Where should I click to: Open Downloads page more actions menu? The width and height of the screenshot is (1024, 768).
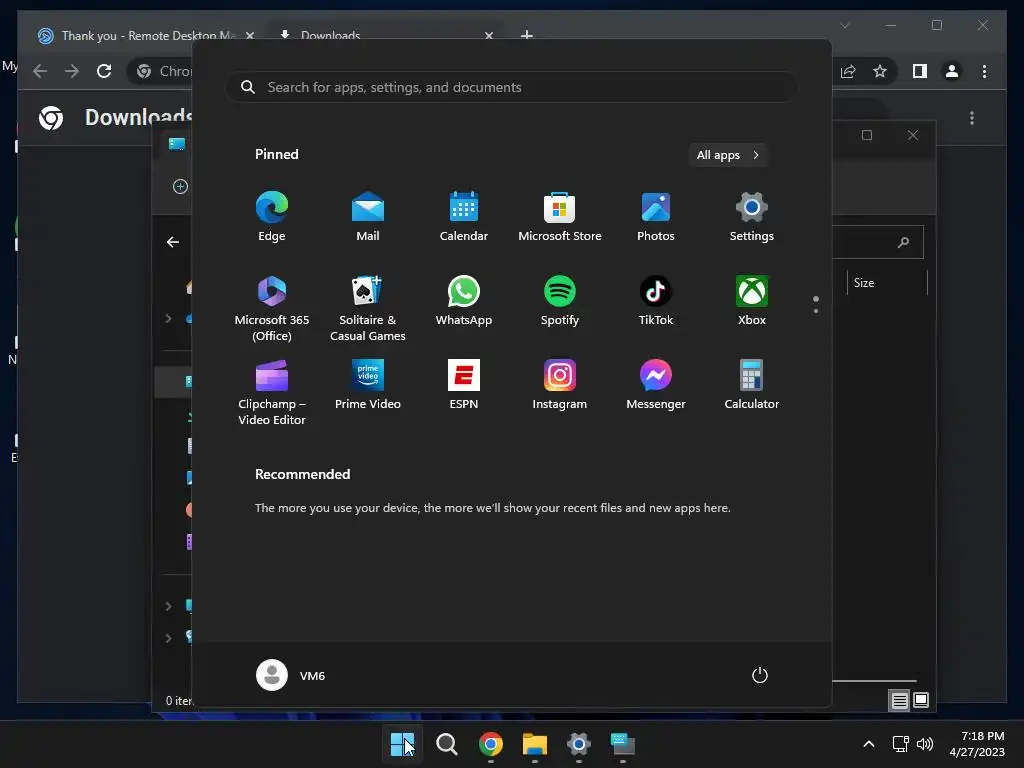click(x=972, y=118)
